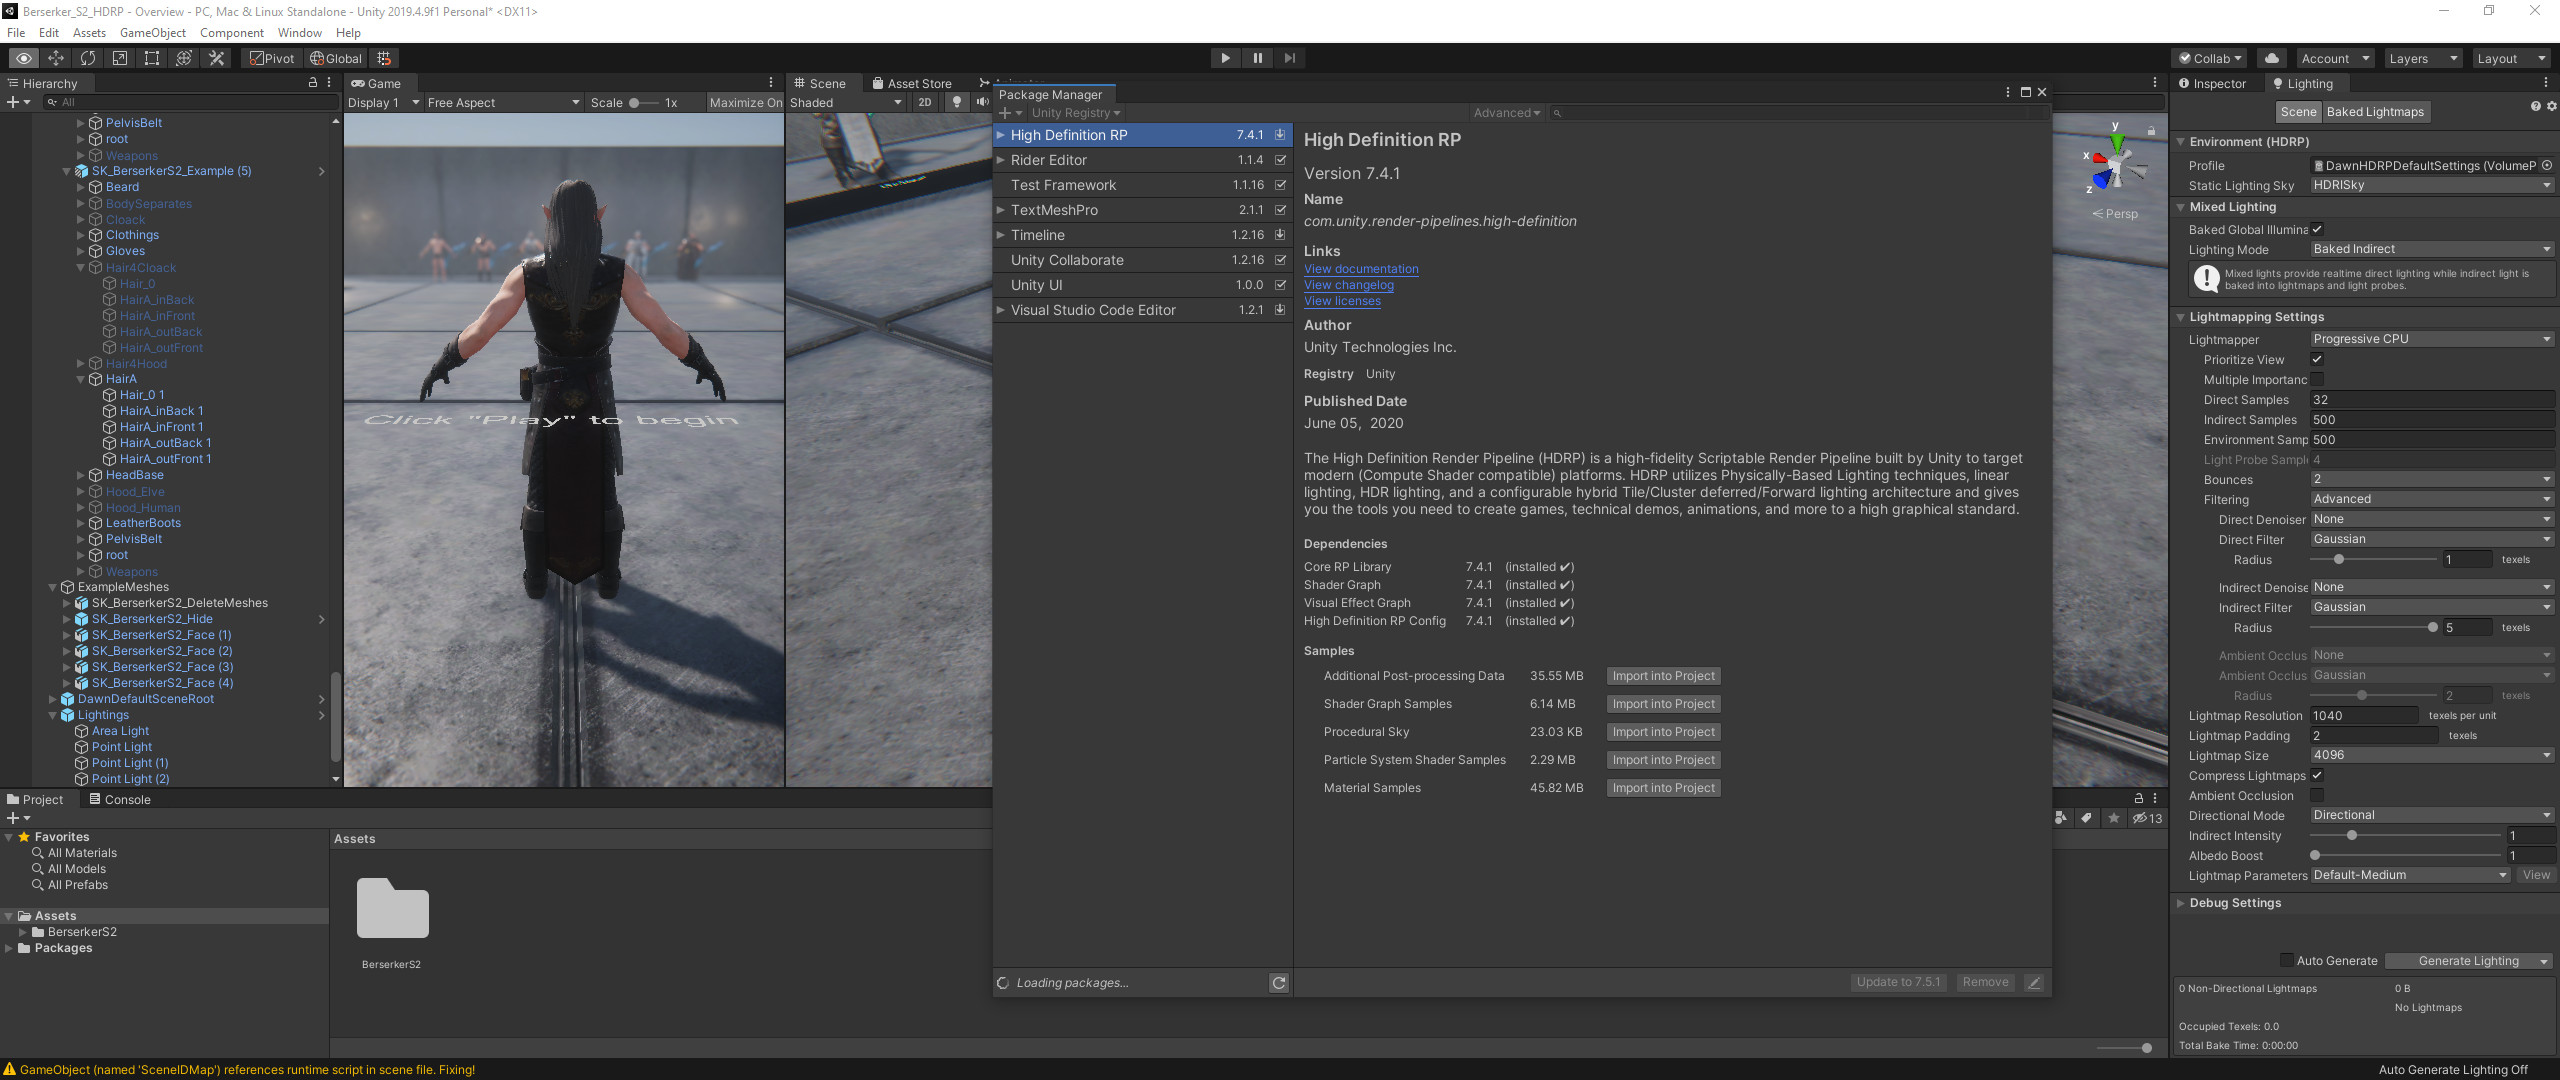Maximize the Package Manager window
This screenshot has width=2560, height=1080.
pyautogui.click(x=2026, y=92)
